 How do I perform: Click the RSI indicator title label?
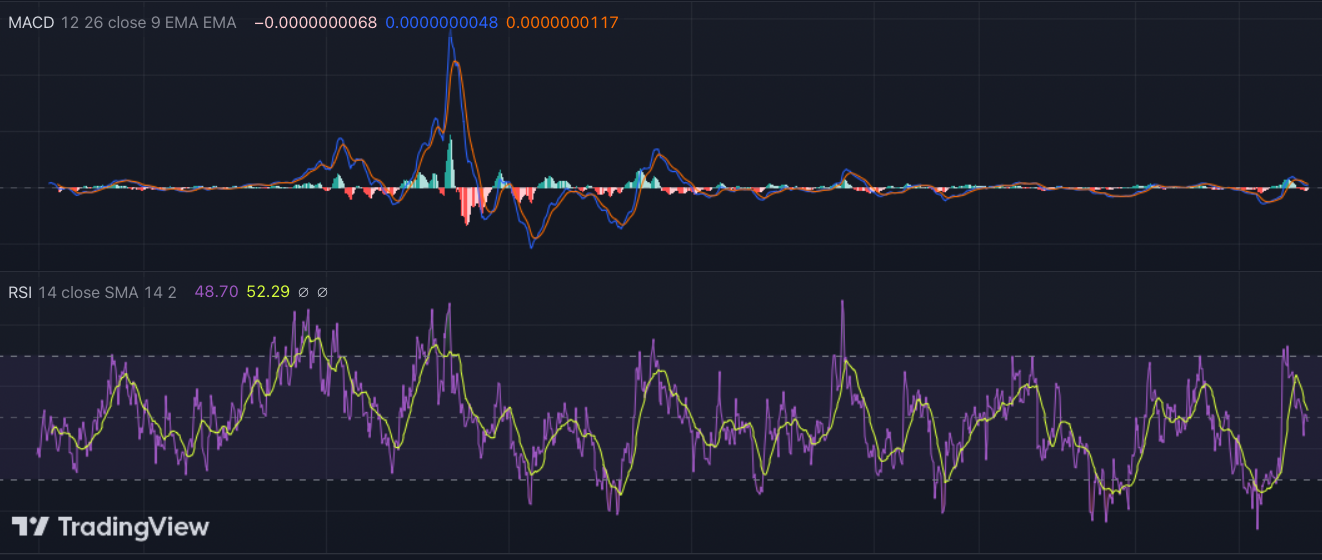coord(20,292)
